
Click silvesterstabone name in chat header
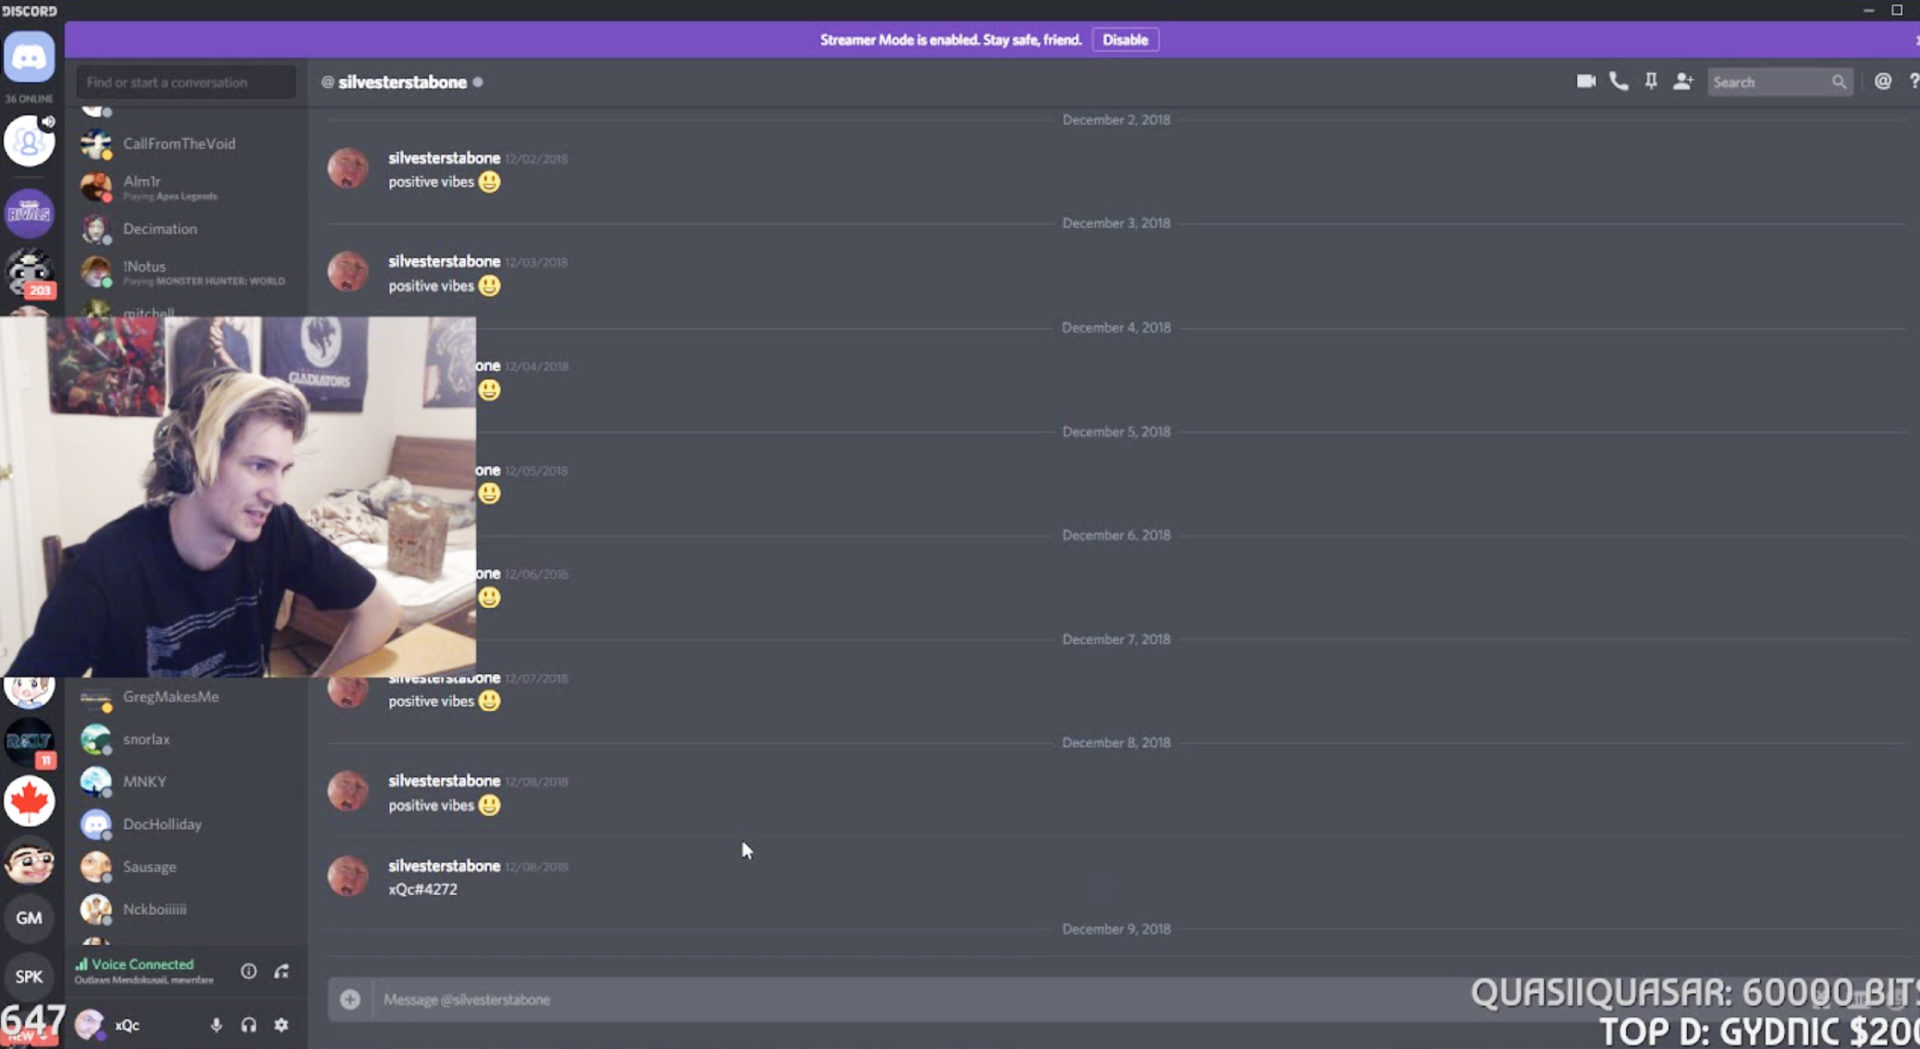click(x=402, y=82)
